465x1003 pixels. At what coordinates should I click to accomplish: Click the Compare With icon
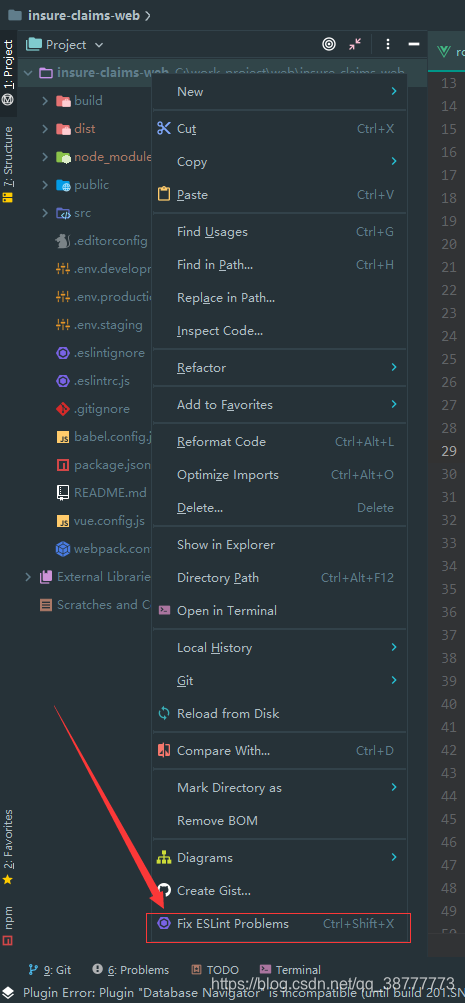pyautogui.click(x=164, y=750)
